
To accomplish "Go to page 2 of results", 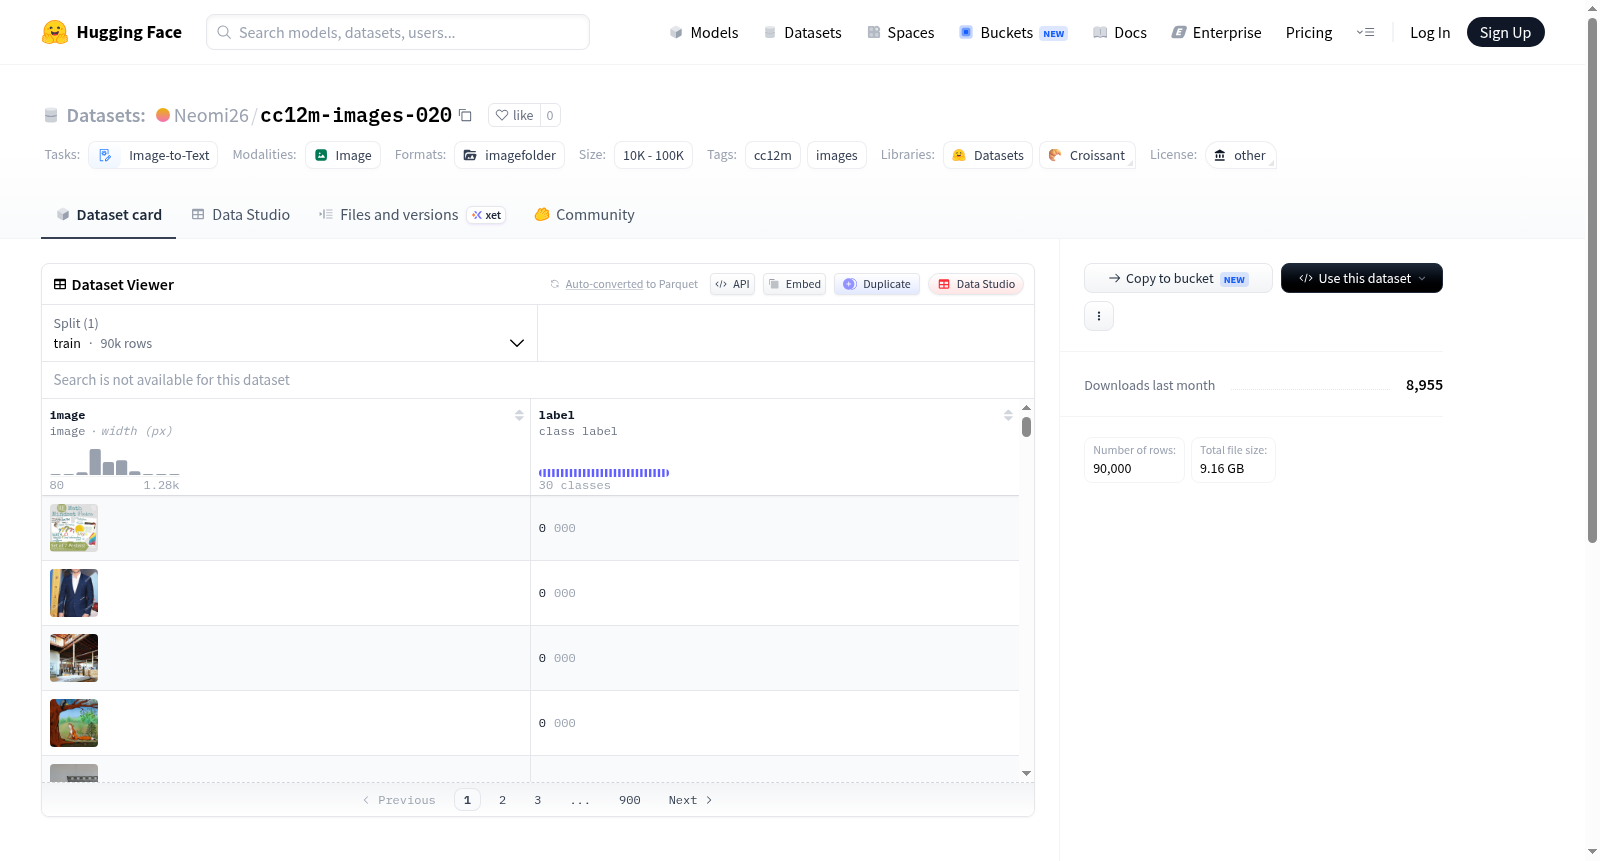I will pyautogui.click(x=502, y=800).
